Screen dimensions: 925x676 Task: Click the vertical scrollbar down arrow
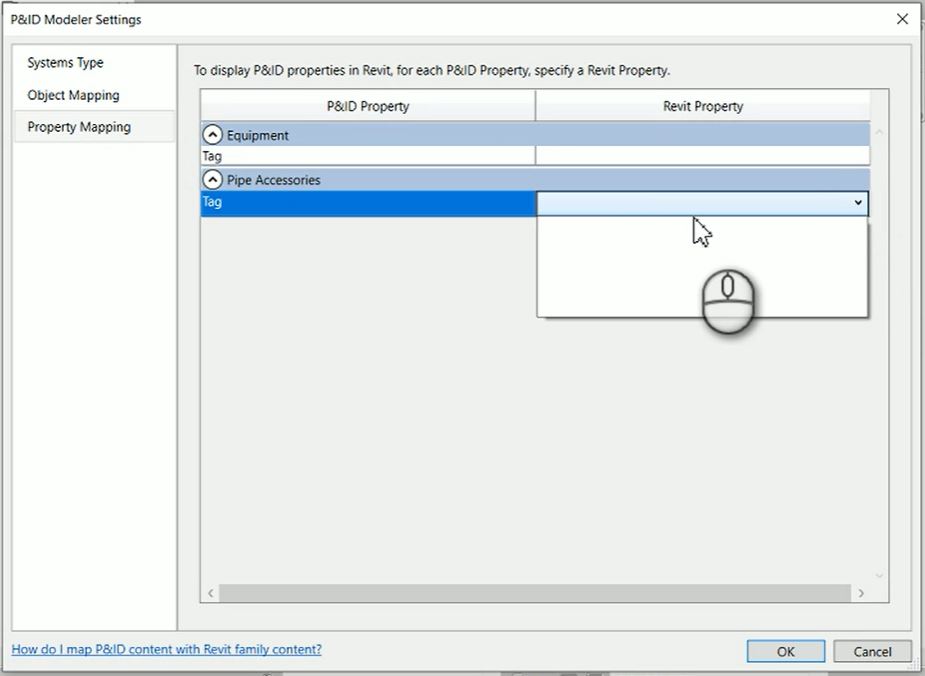878,575
